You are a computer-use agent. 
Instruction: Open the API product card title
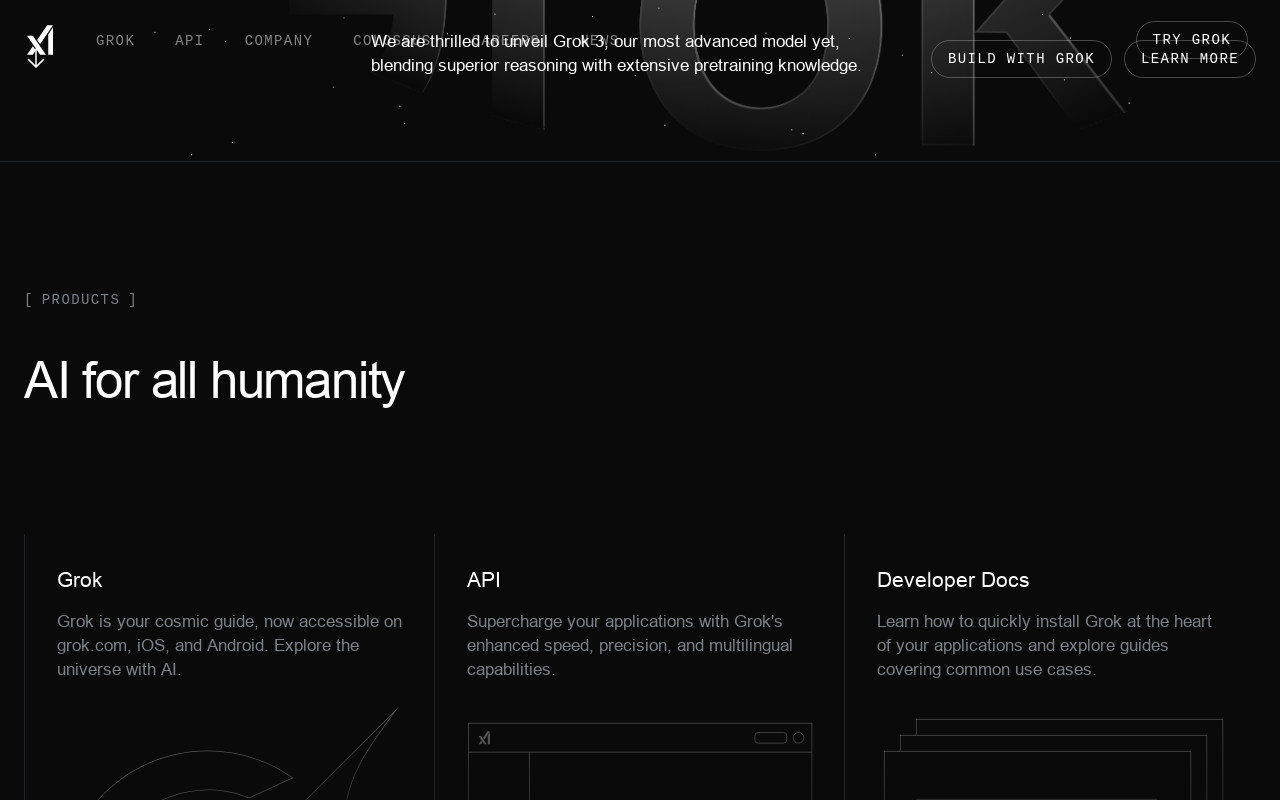[x=484, y=580]
